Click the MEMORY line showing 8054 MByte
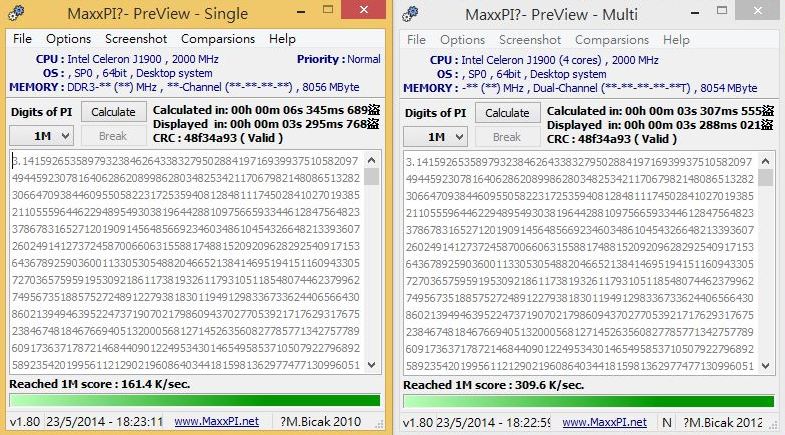Image resolution: width=785 pixels, height=435 pixels. point(580,88)
